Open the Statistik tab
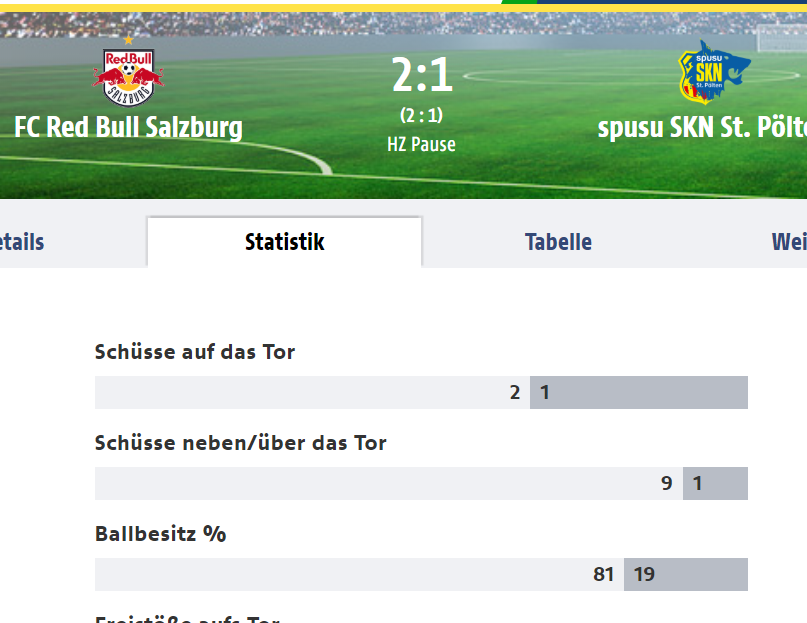This screenshot has height=623, width=807. point(285,242)
